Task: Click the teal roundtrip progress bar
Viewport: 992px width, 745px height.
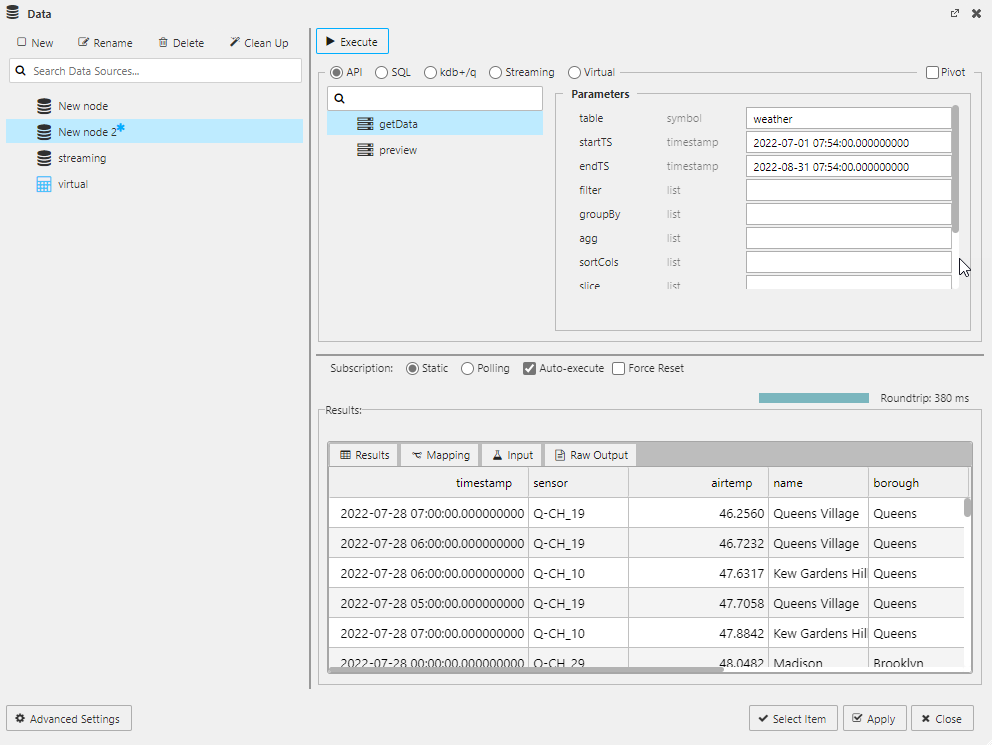Action: coord(813,397)
